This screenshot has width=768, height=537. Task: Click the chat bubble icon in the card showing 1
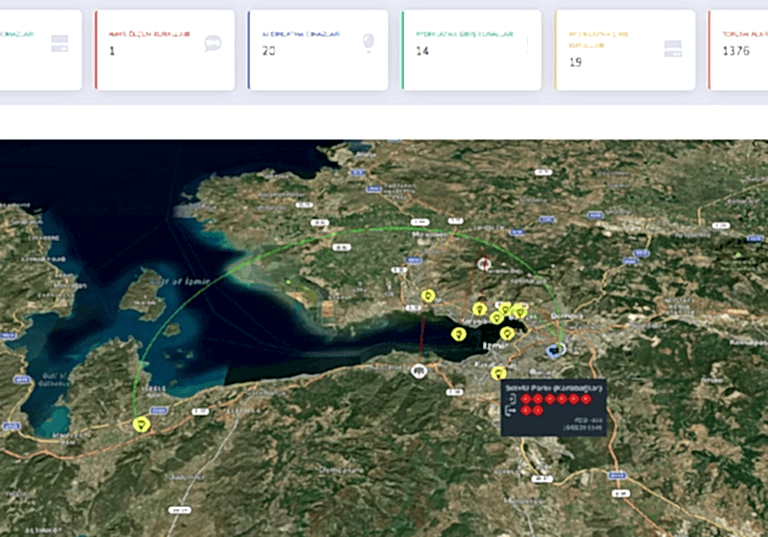click(213, 43)
